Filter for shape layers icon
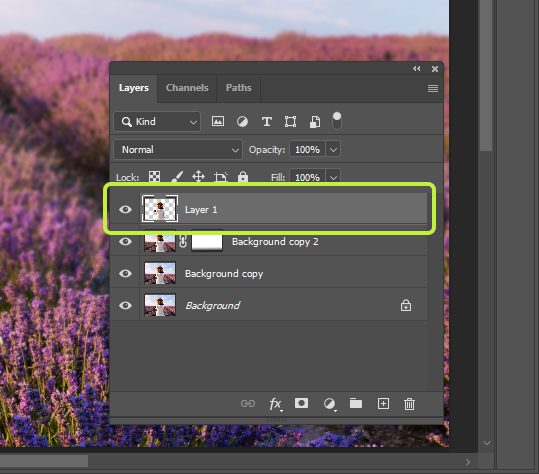Screen dimensions: 539x474 (x=290, y=121)
